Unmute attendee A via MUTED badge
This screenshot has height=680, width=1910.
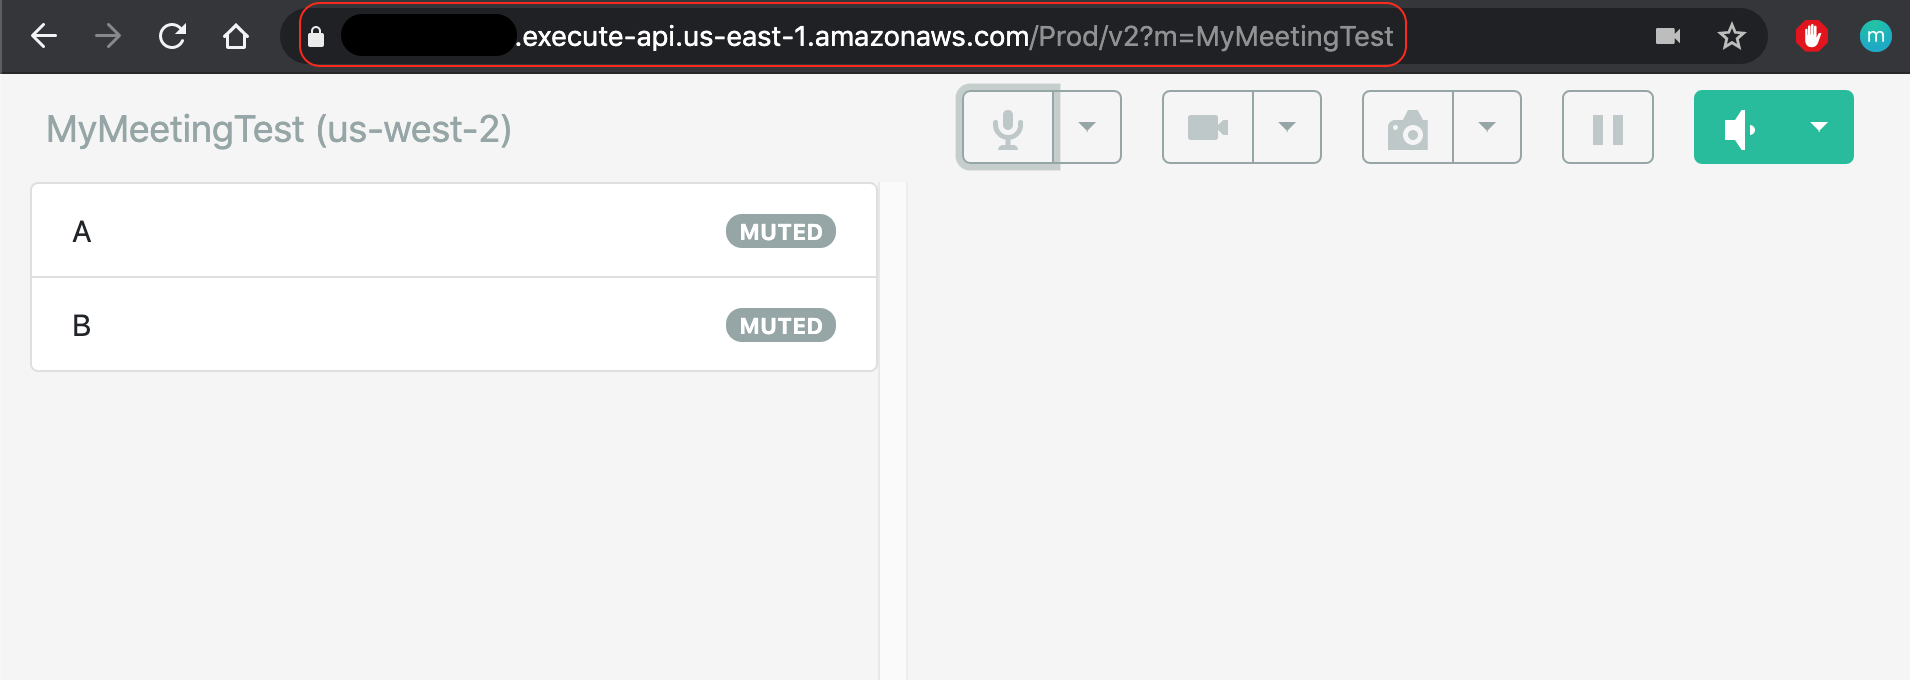tap(779, 231)
